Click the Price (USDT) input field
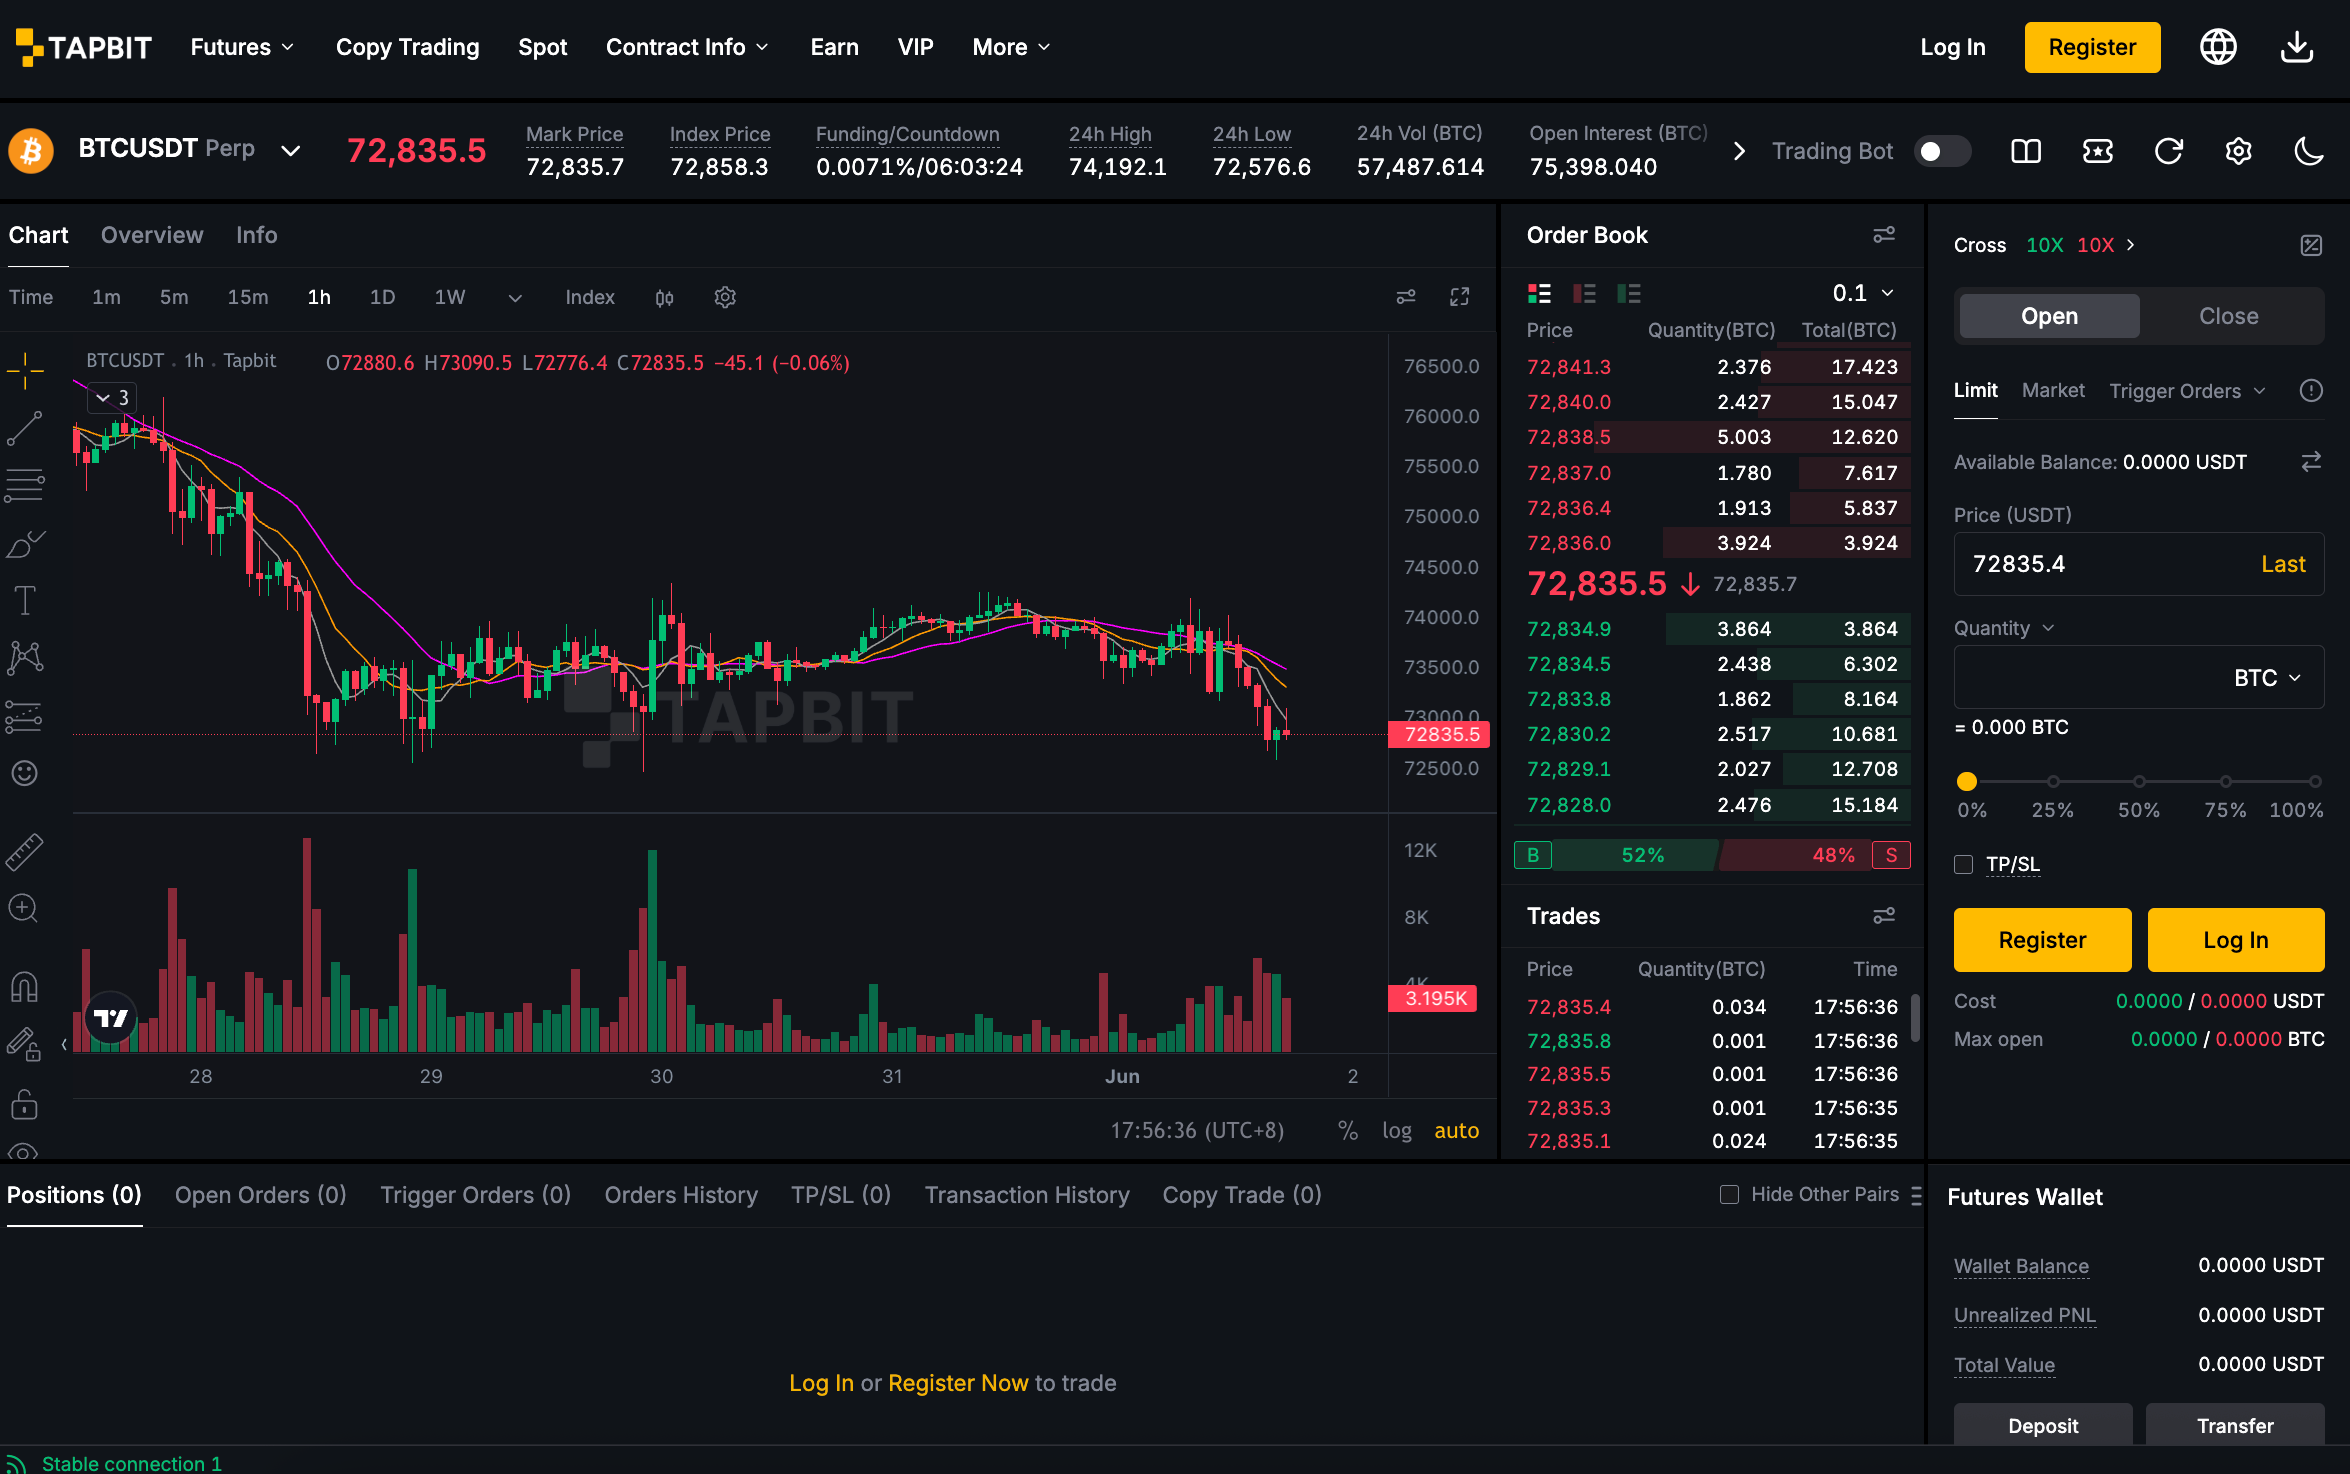The height and width of the screenshot is (1474, 2350). click(x=2139, y=564)
